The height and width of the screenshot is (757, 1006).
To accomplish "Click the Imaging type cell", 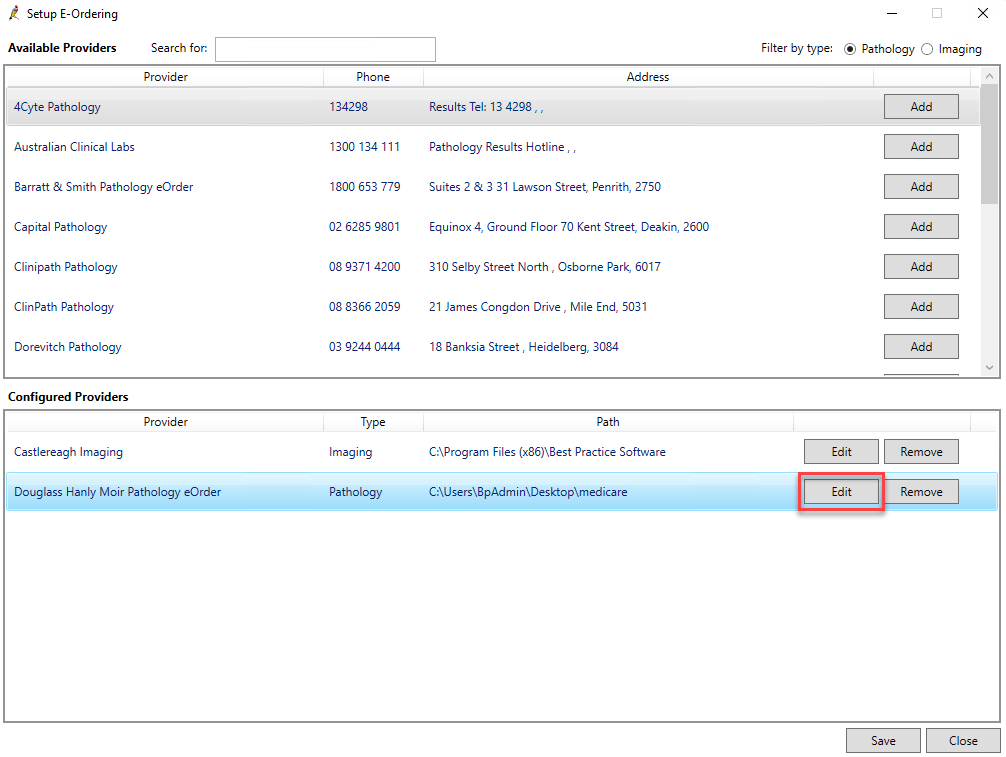I will point(350,452).
